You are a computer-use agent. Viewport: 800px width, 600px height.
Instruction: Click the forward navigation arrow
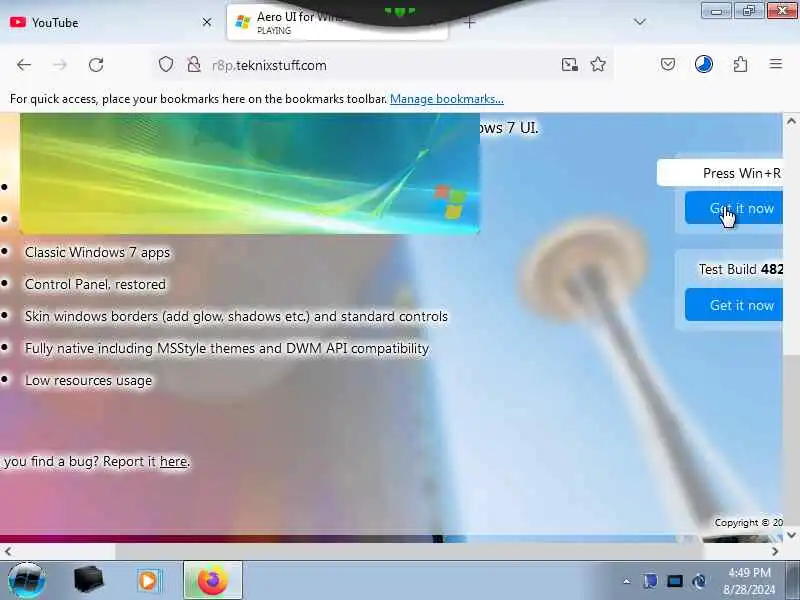(x=60, y=65)
